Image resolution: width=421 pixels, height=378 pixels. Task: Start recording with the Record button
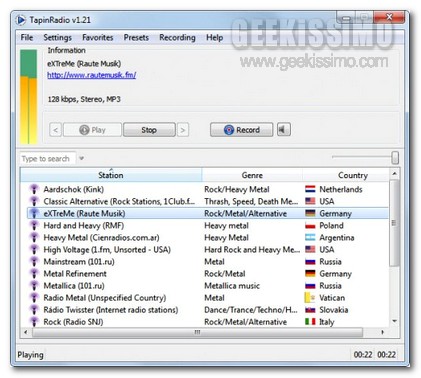pyautogui.click(x=242, y=130)
